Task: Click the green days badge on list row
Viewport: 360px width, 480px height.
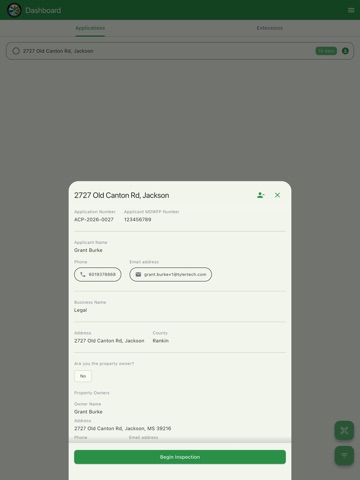Action: pyautogui.click(x=326, y=51)
